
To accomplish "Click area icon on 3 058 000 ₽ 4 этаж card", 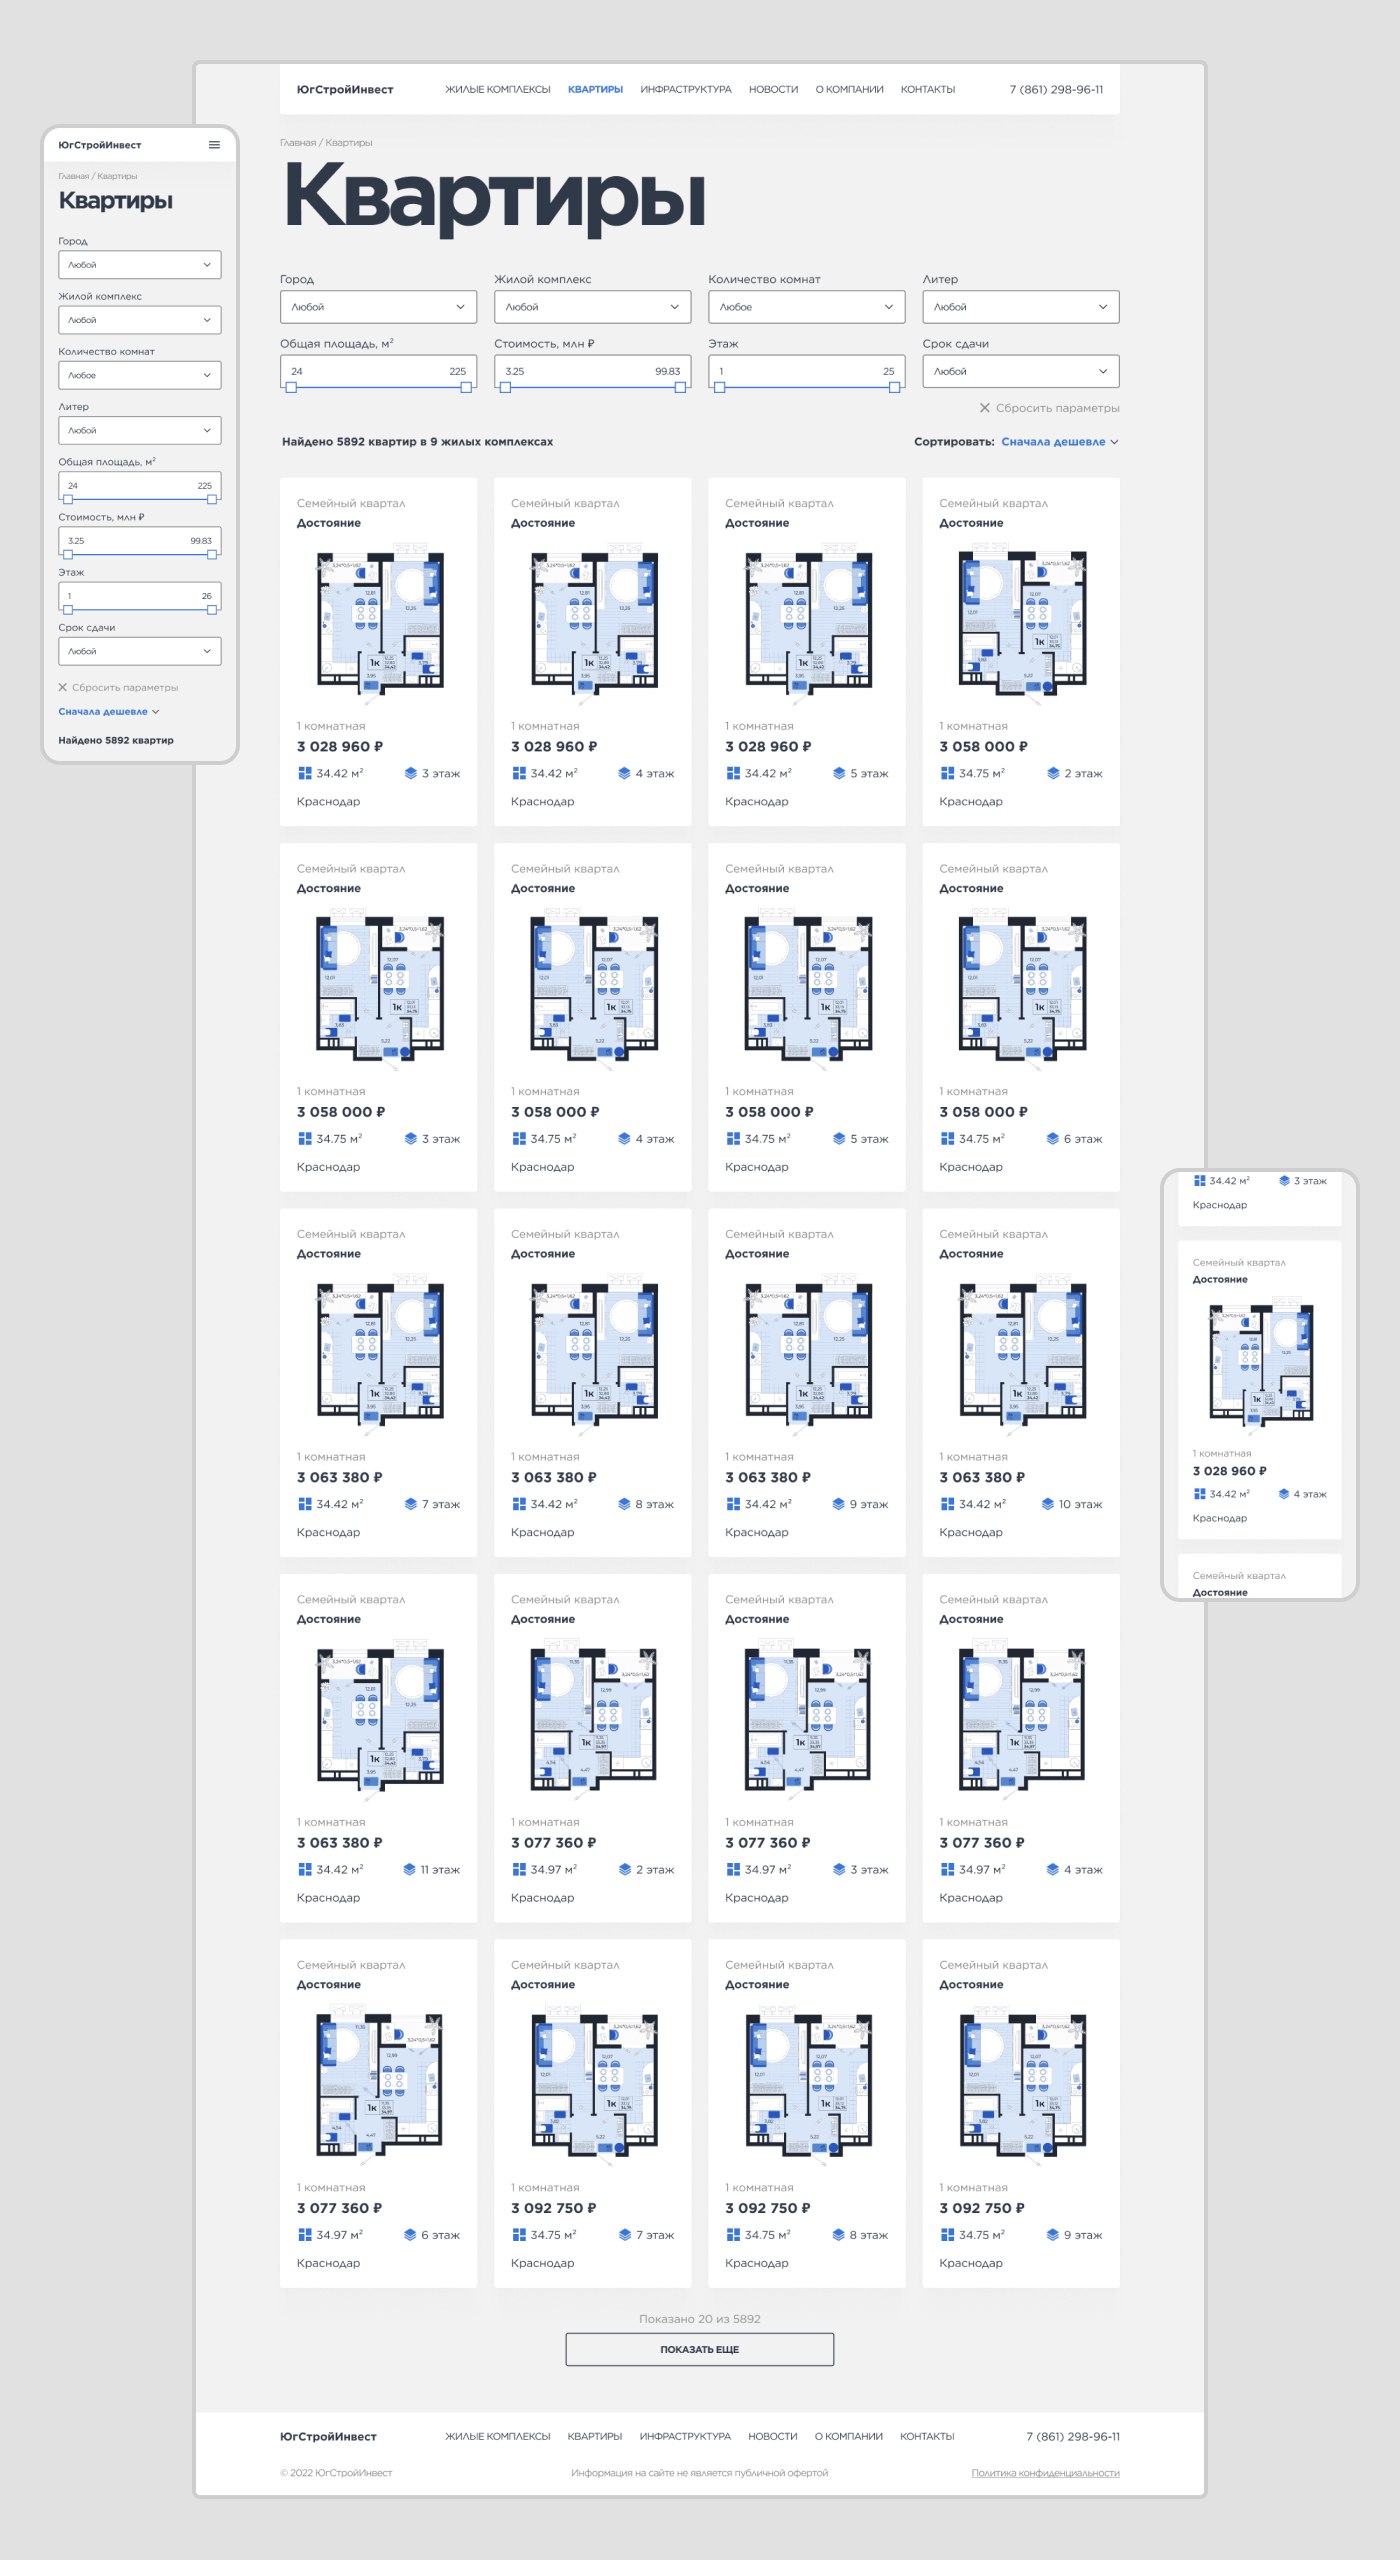I will click(x=519, y=1138).
